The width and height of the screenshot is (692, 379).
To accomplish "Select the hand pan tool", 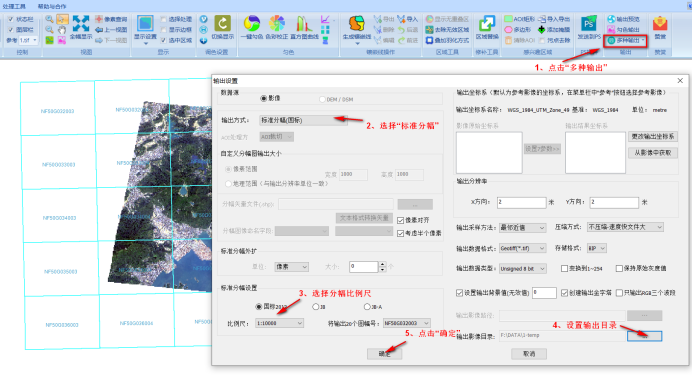I will 62,30.
